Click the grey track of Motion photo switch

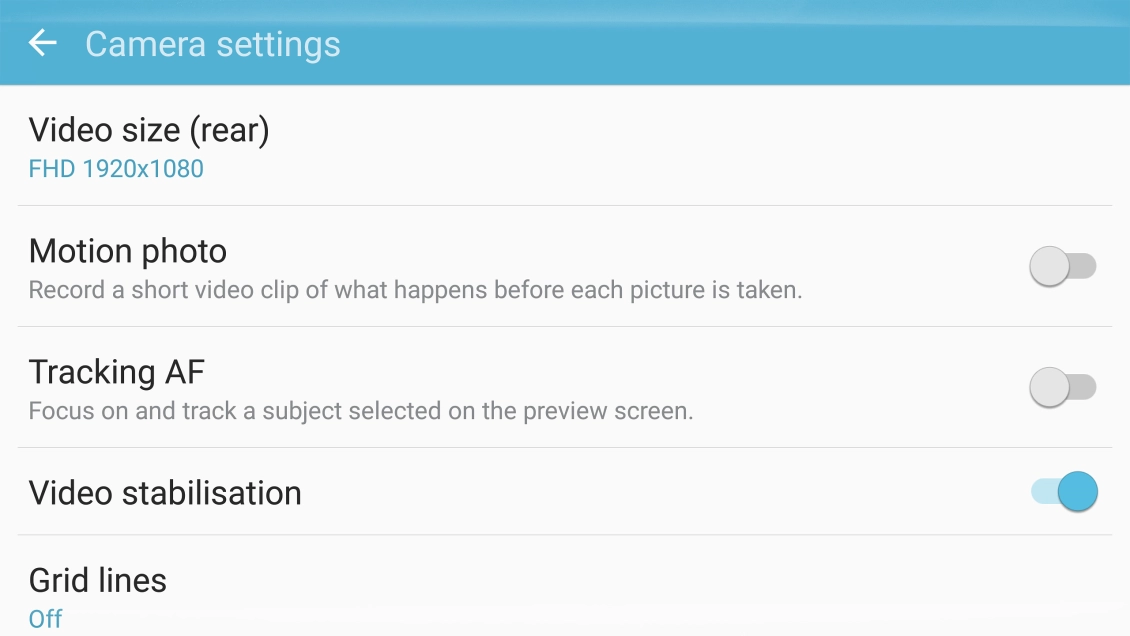pos(1086,267)
